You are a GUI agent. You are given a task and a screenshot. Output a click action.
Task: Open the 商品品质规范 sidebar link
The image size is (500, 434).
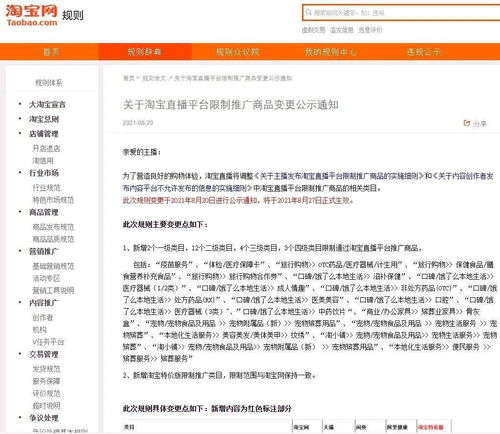point(53,239)
